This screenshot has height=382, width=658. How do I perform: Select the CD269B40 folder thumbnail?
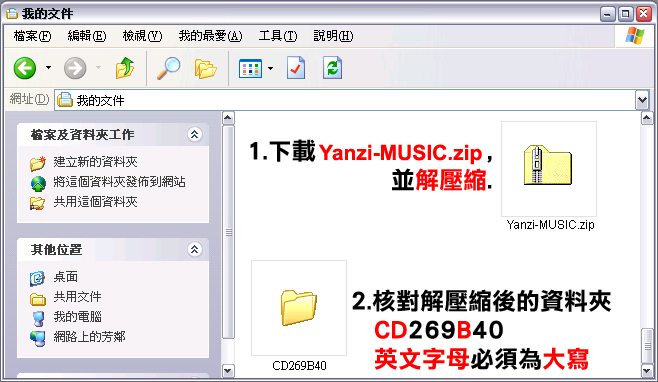click(299, 308)
